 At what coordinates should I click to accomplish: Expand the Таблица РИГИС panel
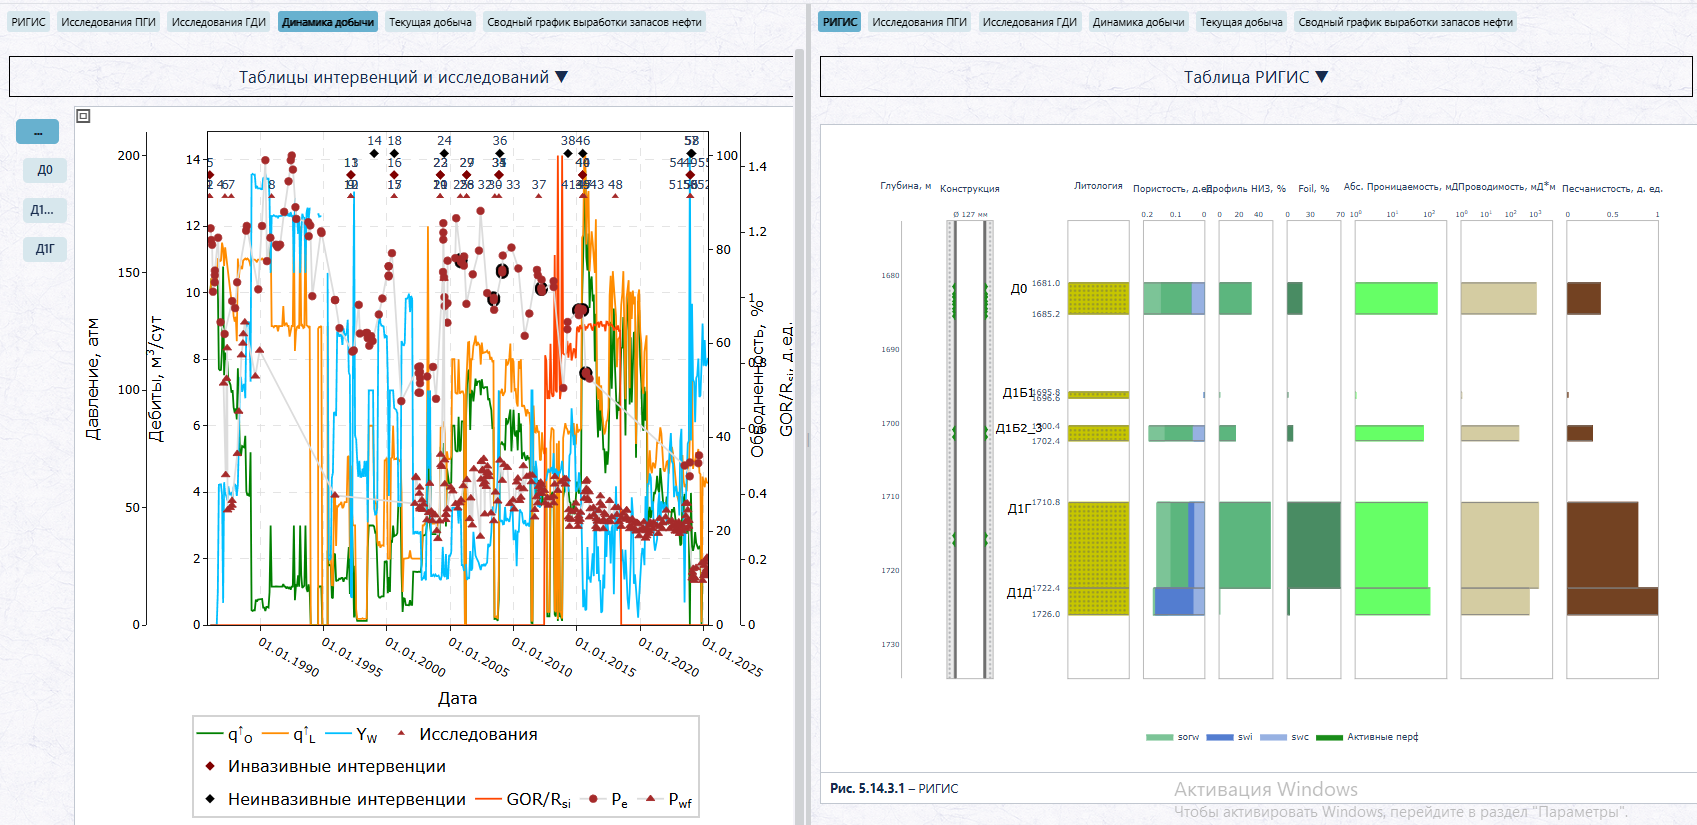click(1256, 77)
